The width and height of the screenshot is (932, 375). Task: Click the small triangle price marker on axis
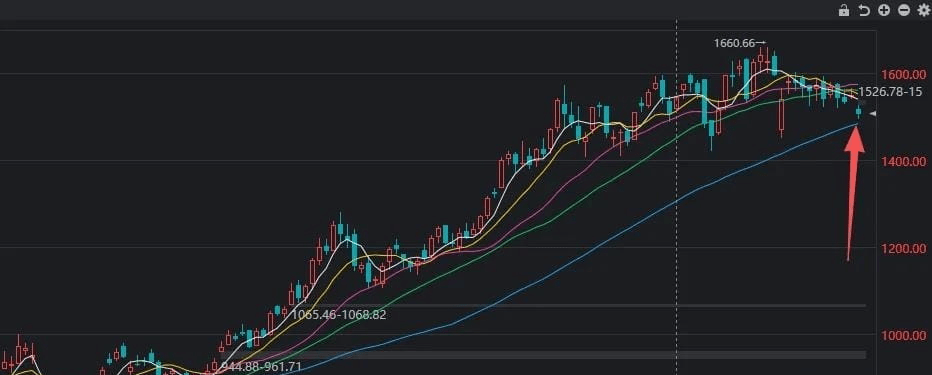pos(873,114)
